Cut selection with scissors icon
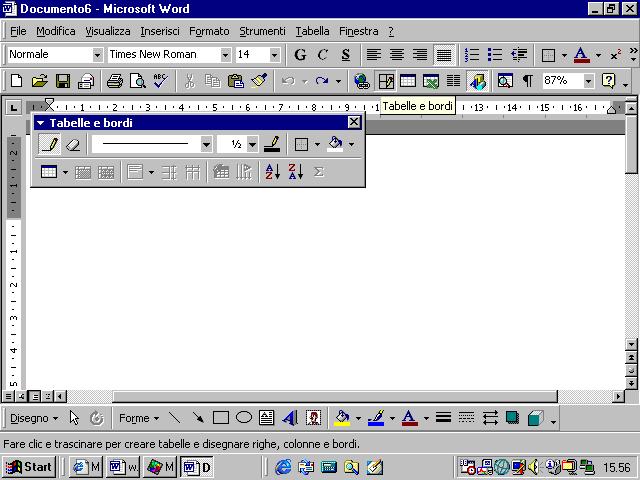 189,81
